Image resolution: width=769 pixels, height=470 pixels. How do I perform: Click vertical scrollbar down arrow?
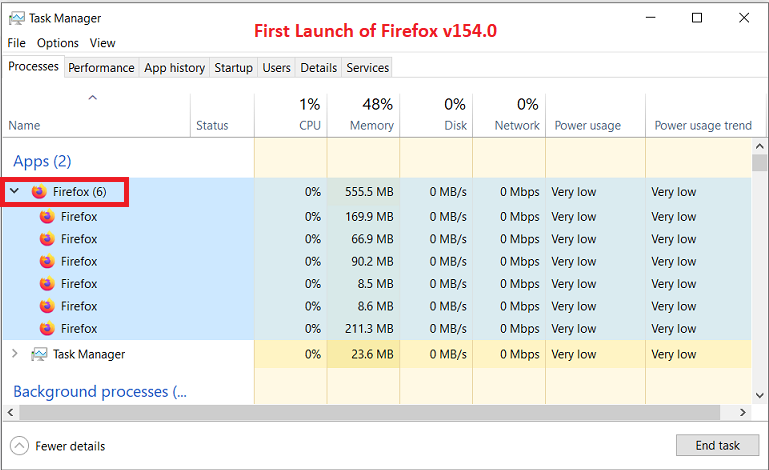(760, 395)
